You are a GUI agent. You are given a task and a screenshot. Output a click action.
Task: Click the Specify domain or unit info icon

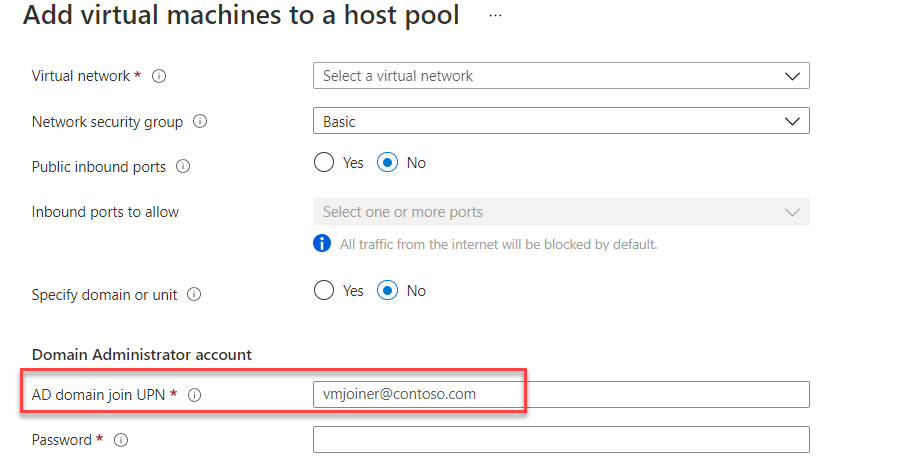click(194, 295)
